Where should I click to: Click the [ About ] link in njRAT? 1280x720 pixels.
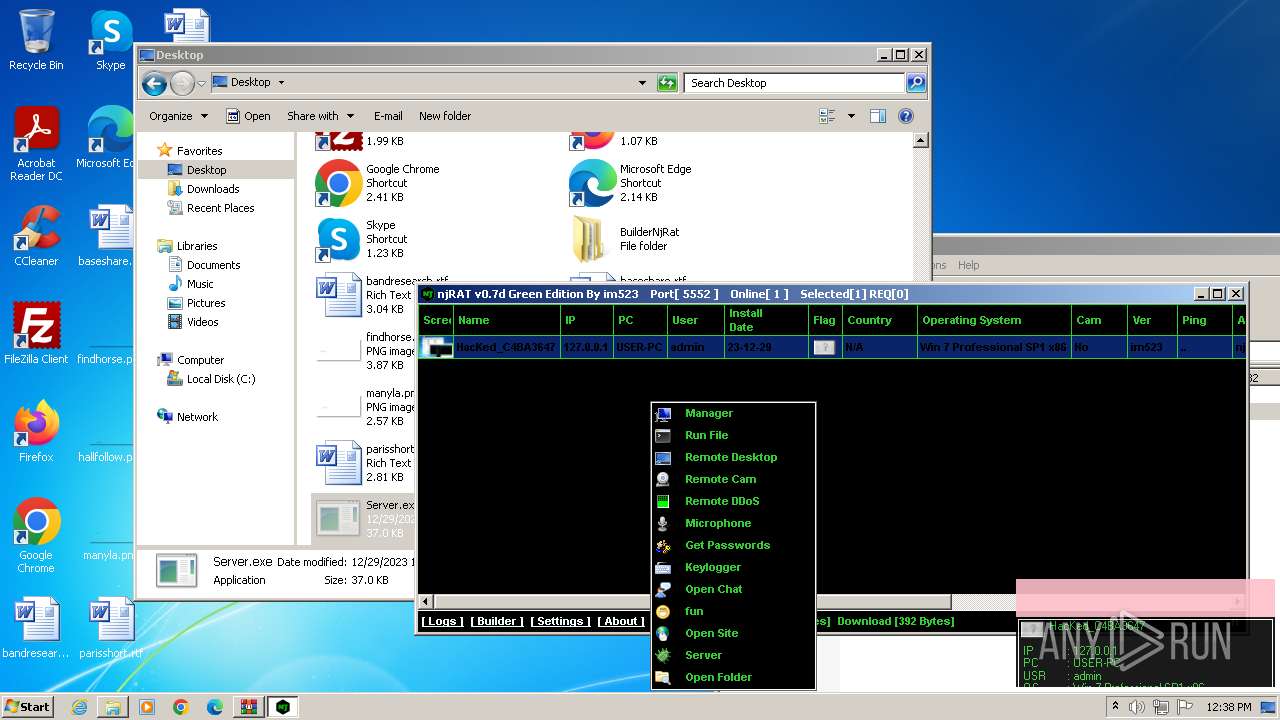click(x=621, y=621)
